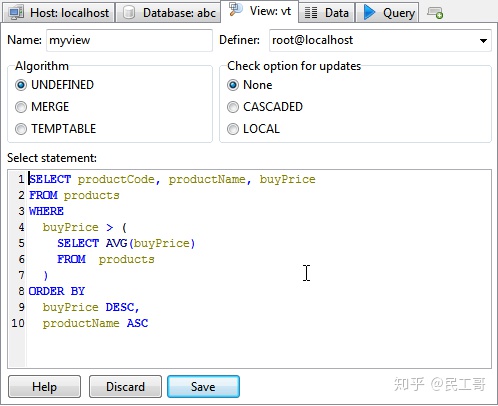Select None check option
Image resolution: width=498 pixels, height=406 pixels.
pos(233,85)
